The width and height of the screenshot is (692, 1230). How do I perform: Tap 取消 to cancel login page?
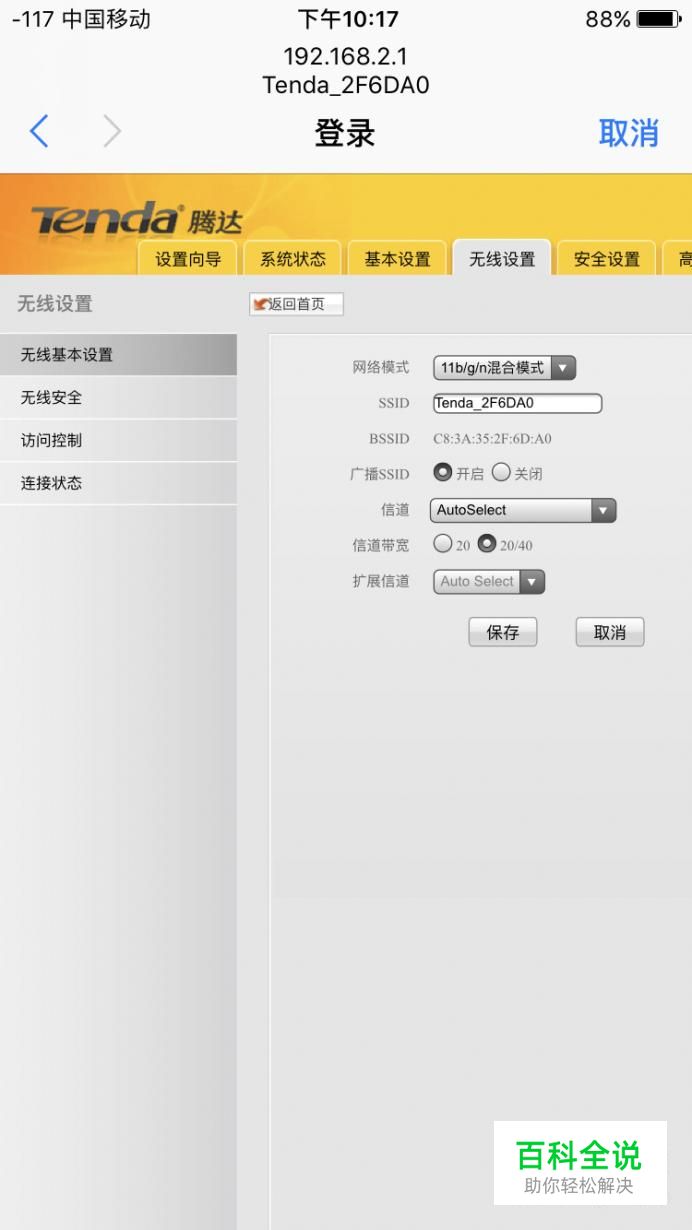pyautogui.click(x=628, y=133)
